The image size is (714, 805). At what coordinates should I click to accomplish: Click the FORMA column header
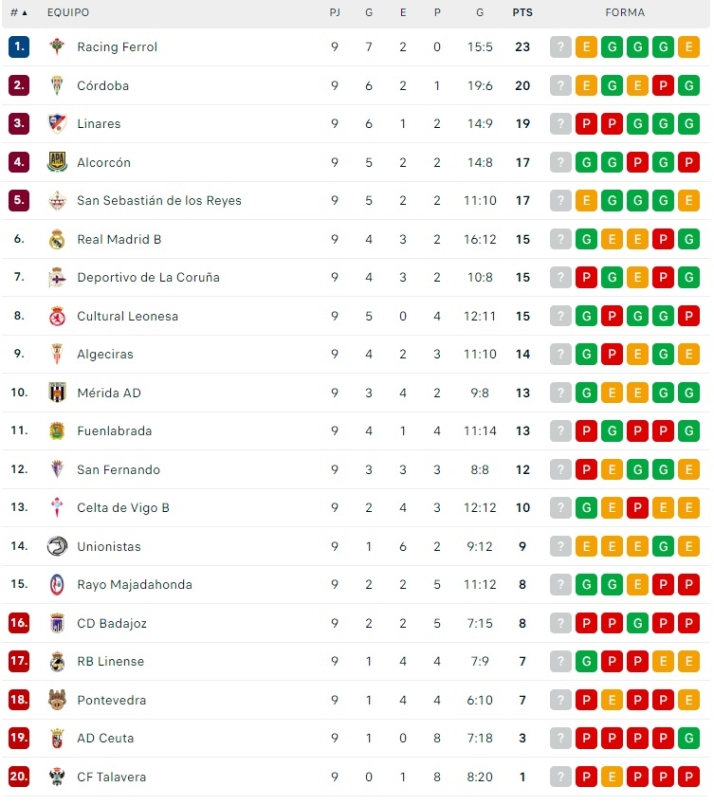tap(625, 13)
